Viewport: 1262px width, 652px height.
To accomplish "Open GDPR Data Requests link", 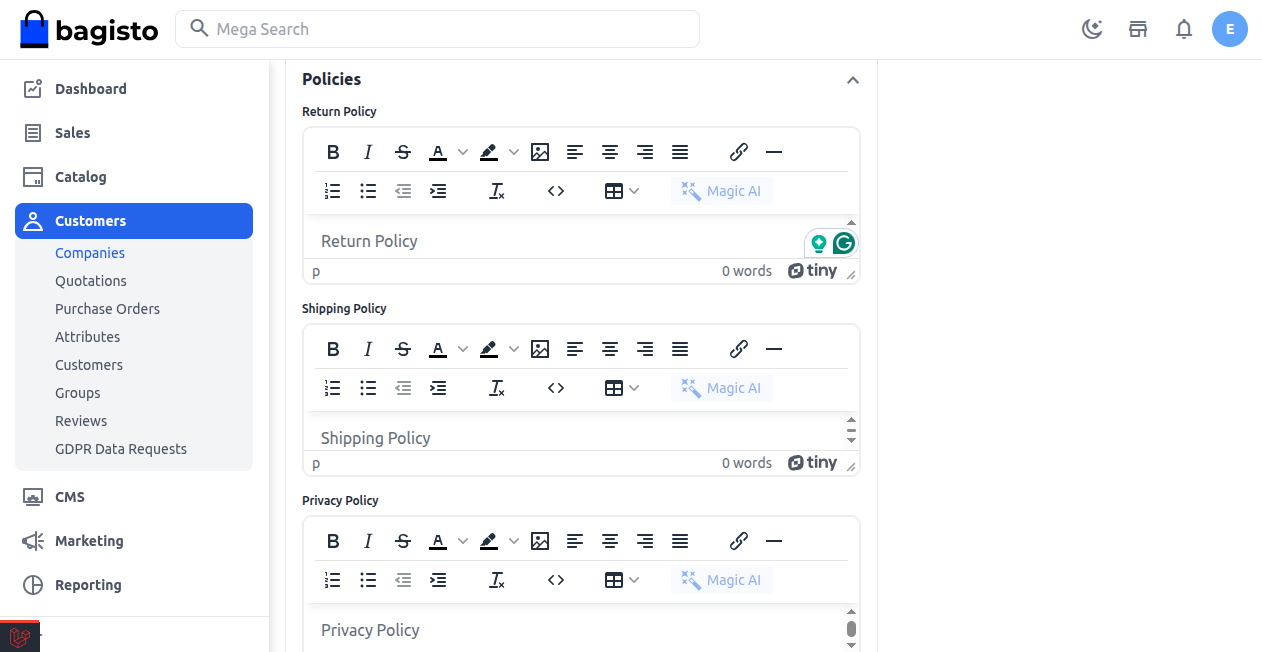I will click(x=121, y=449).
